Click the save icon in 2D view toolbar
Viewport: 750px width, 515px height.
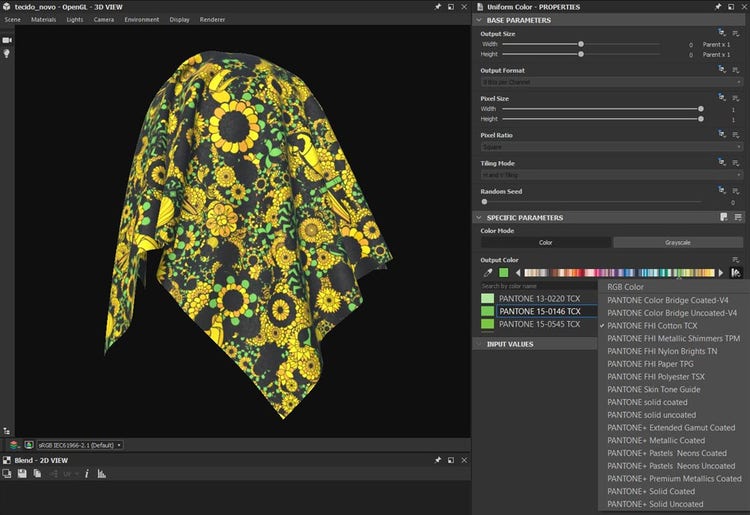[22, 473]
